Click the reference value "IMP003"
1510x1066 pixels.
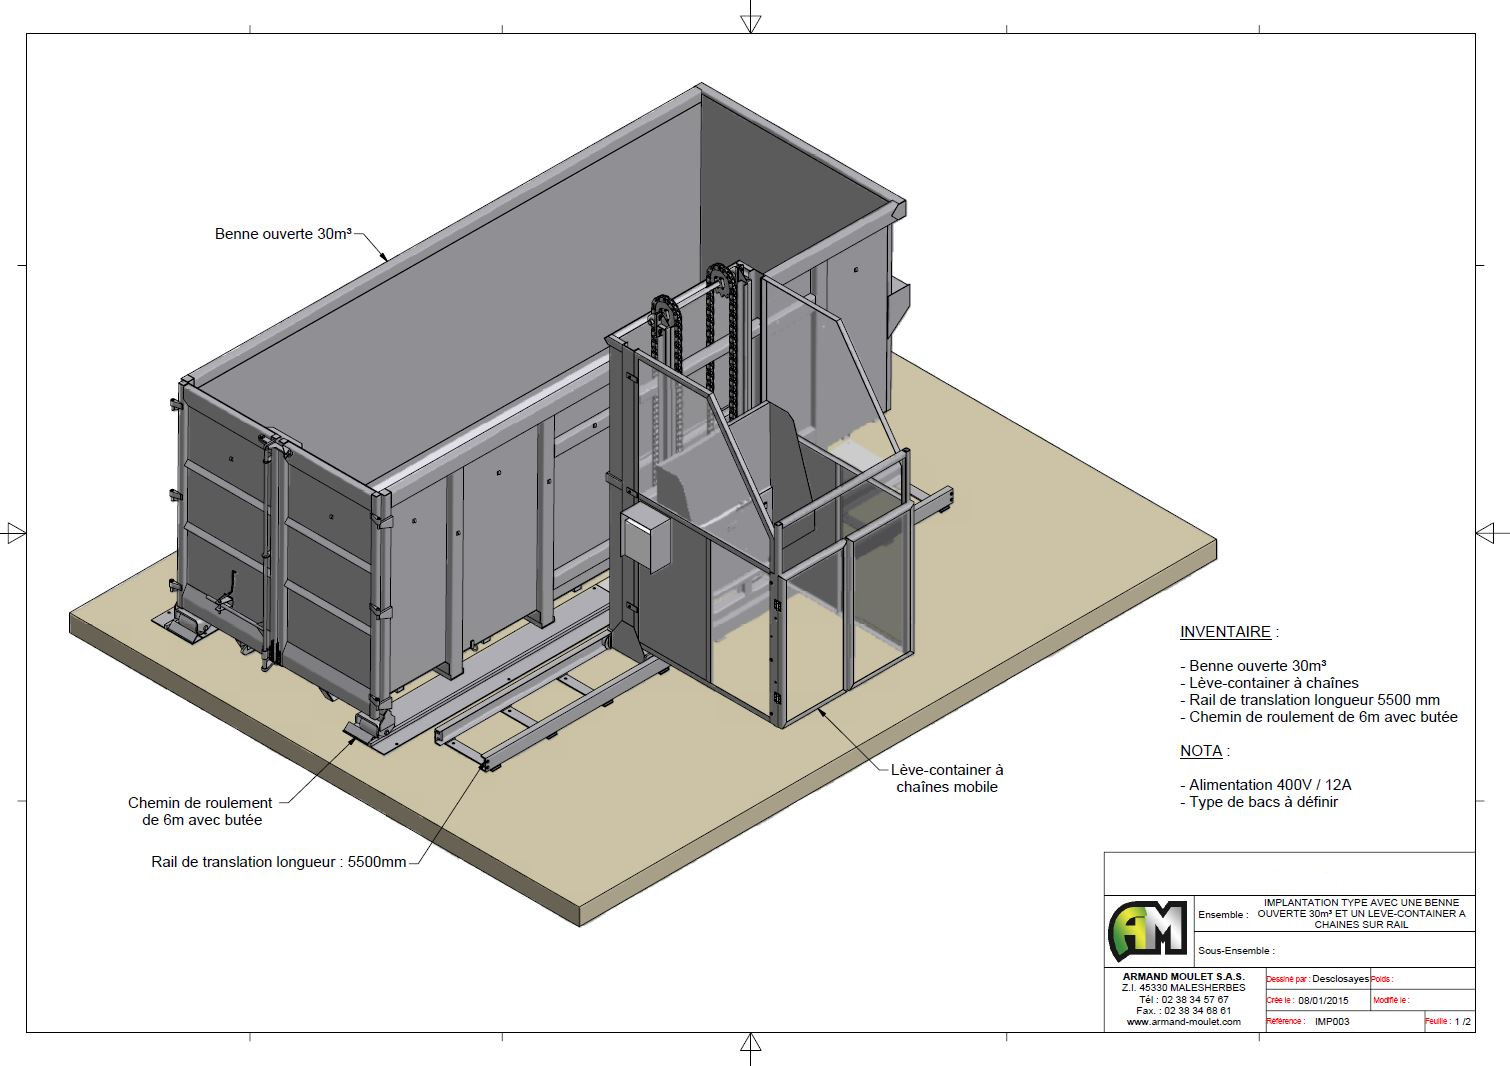[x=1331, y=1022]
